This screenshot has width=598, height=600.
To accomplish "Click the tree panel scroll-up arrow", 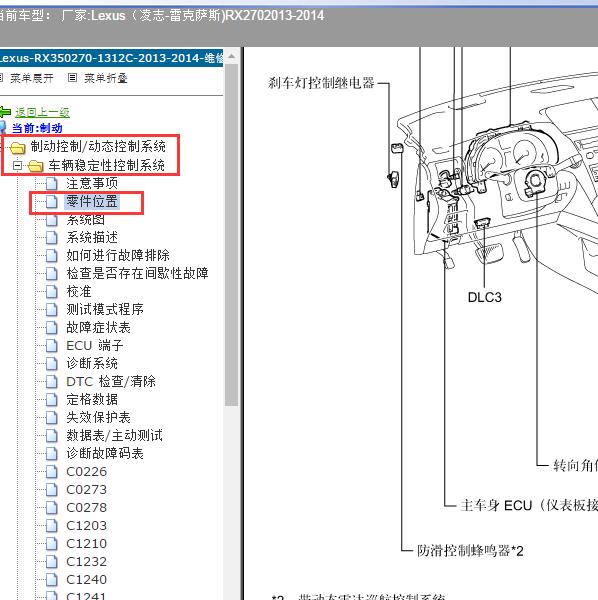I will [x=231, y=57].
